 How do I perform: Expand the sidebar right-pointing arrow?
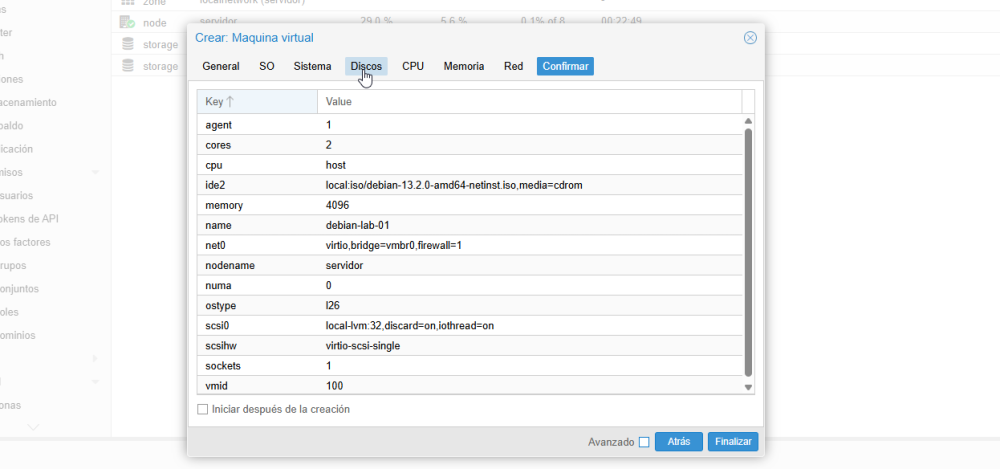[x=96, y=358]
